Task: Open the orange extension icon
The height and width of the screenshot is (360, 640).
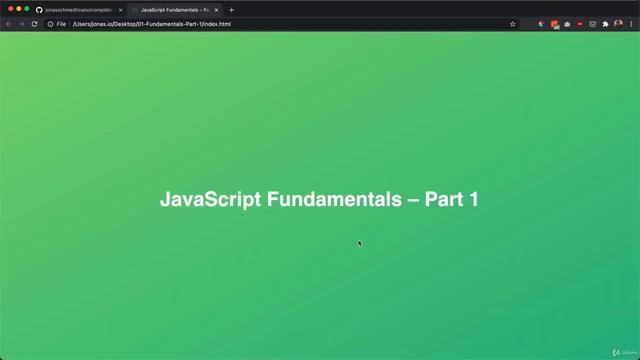Action: pos(555,24)
